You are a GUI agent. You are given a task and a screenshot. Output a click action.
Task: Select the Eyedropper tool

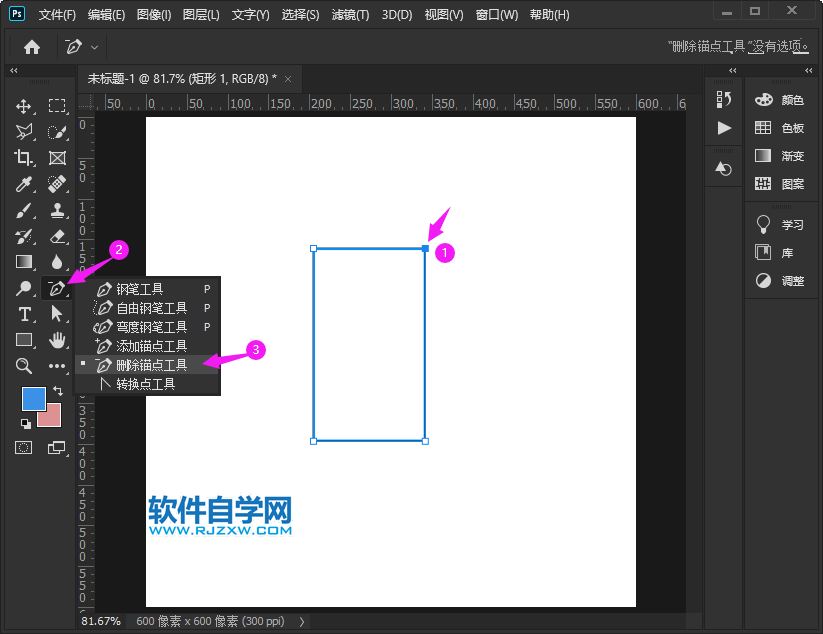[24, 183]
